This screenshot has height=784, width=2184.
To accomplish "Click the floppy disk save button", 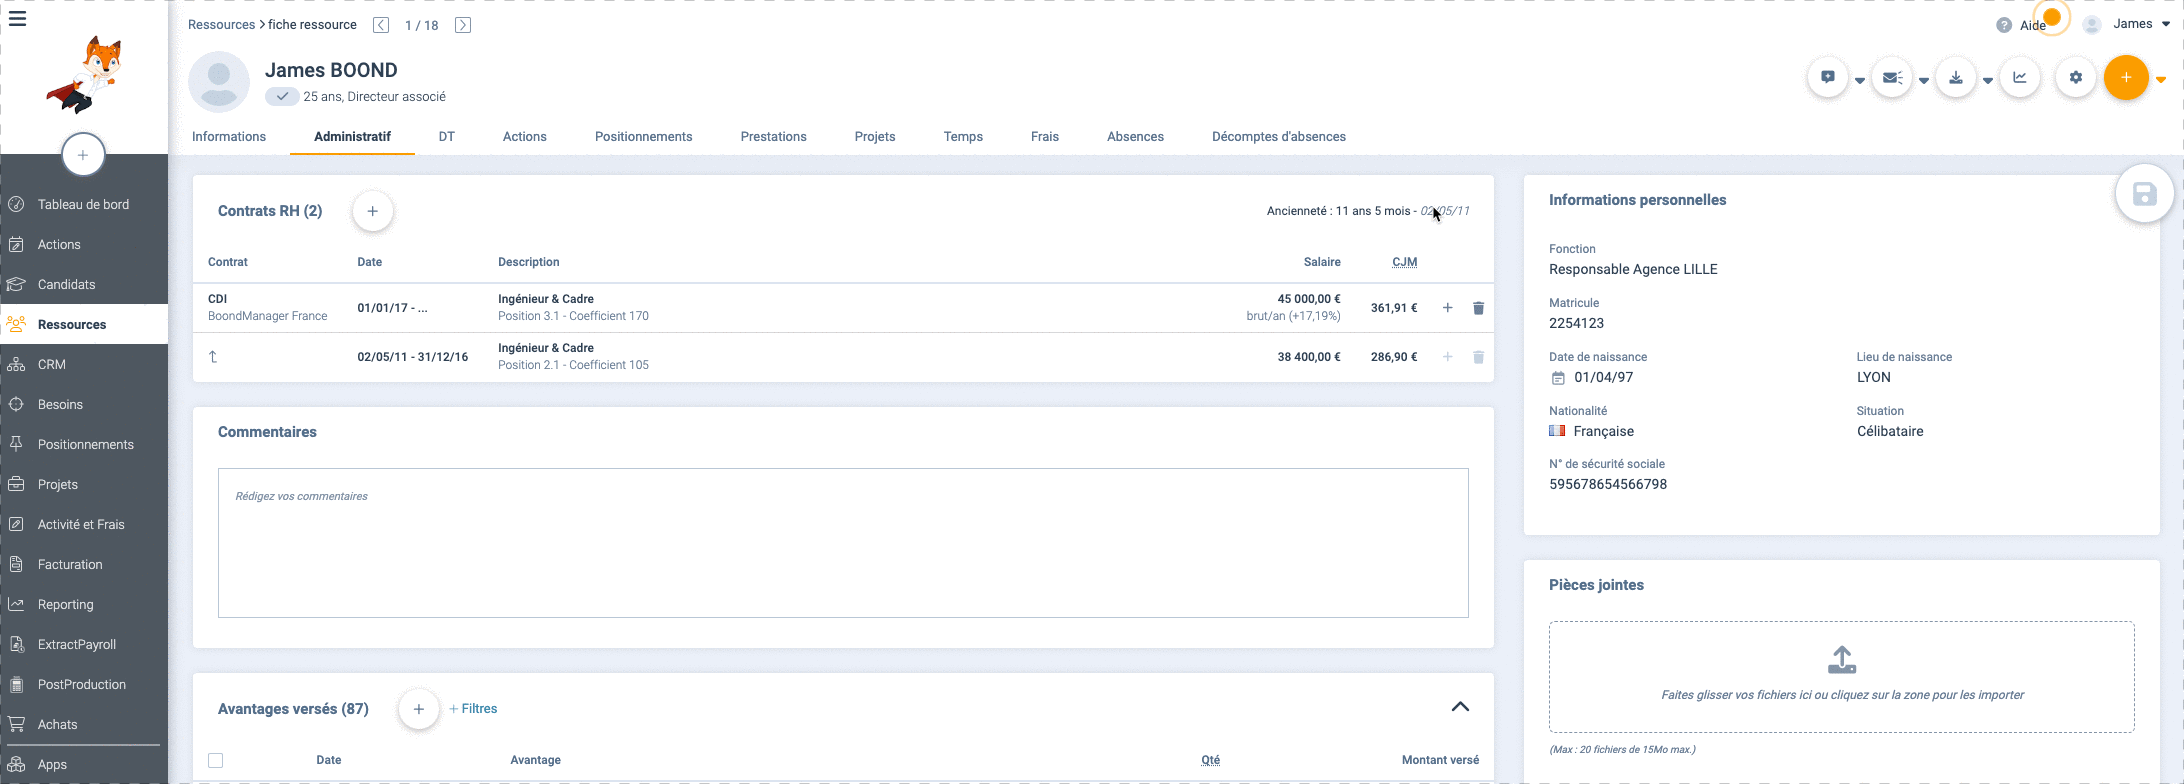I will (x=2144, y=194).
